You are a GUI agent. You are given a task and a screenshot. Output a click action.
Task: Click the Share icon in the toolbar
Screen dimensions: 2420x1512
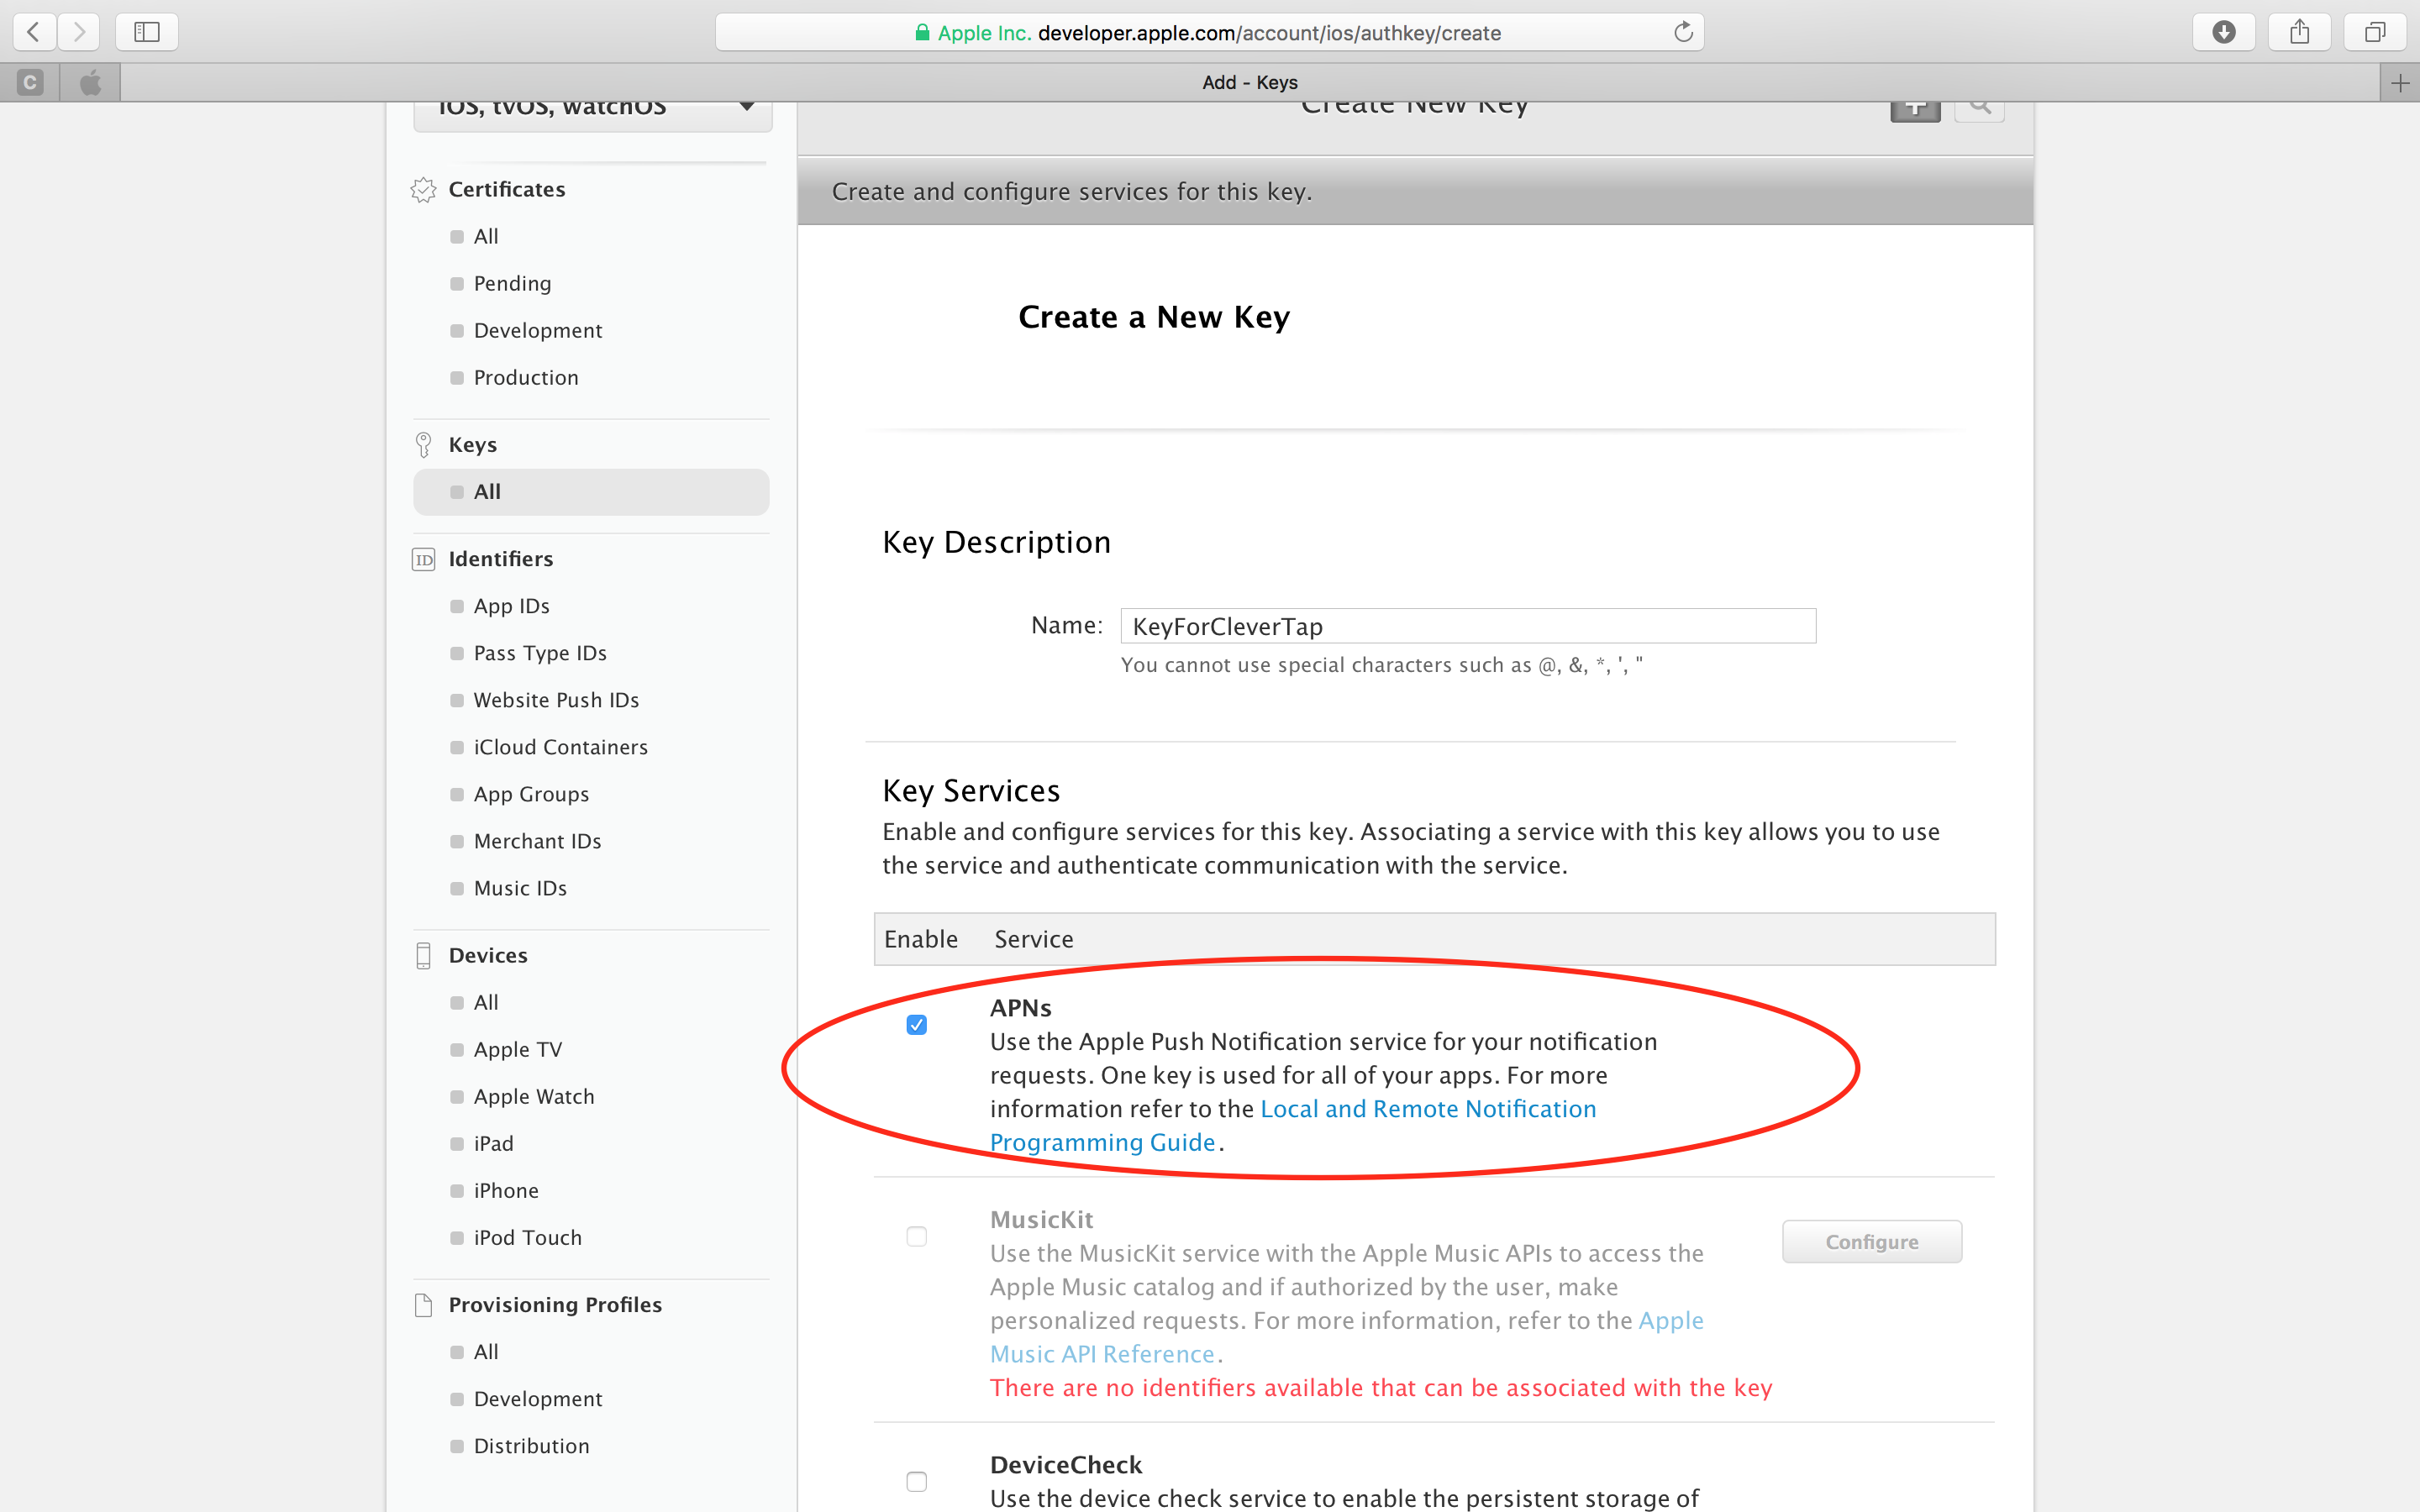click(2299, 32)
